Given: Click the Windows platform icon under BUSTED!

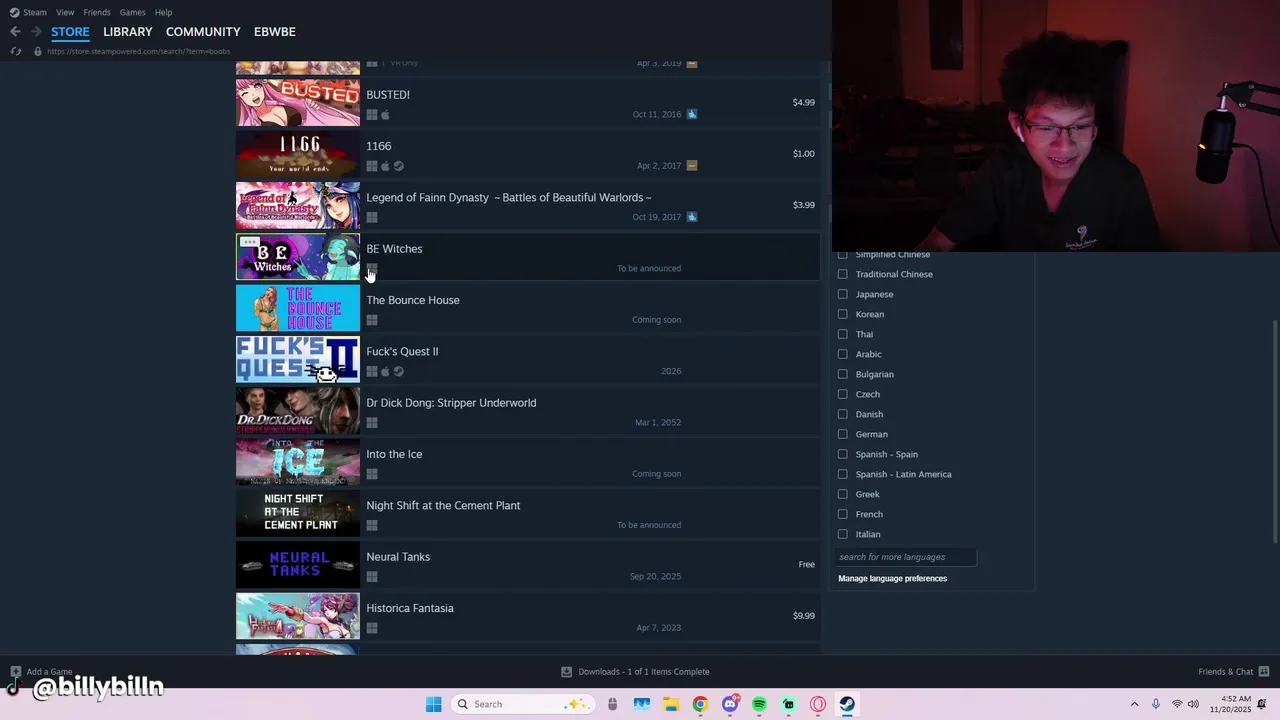Looking at the screenshot, I should click(372, 115).
